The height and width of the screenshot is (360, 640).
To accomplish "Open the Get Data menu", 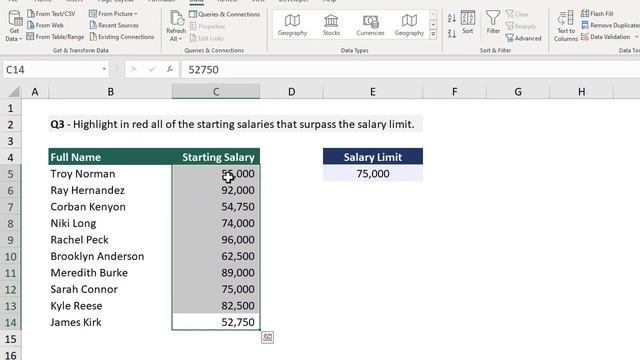I will [14, 26].
